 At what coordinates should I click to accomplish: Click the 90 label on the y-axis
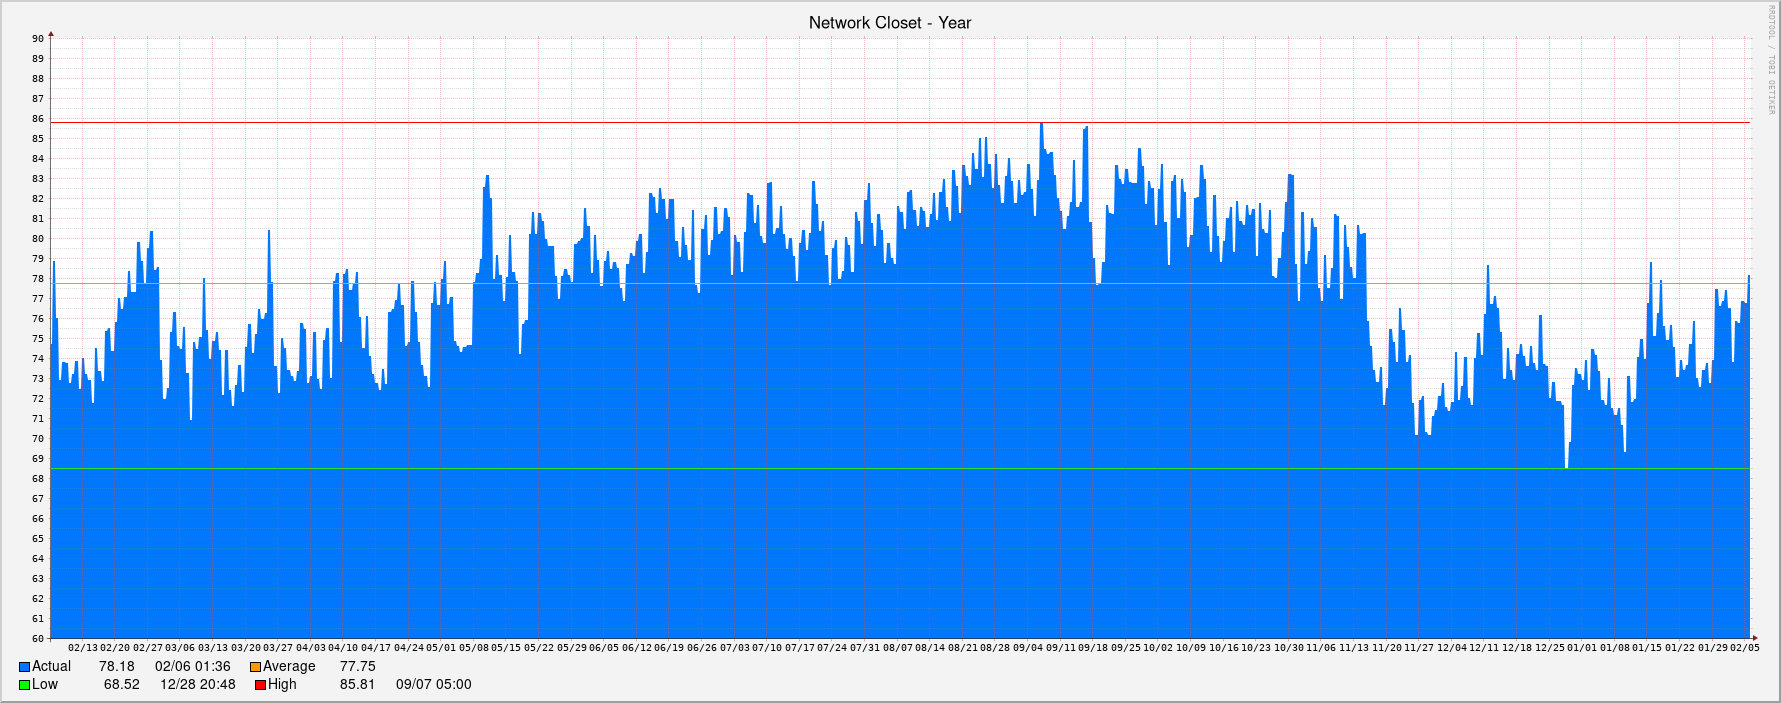click(38, 39)
